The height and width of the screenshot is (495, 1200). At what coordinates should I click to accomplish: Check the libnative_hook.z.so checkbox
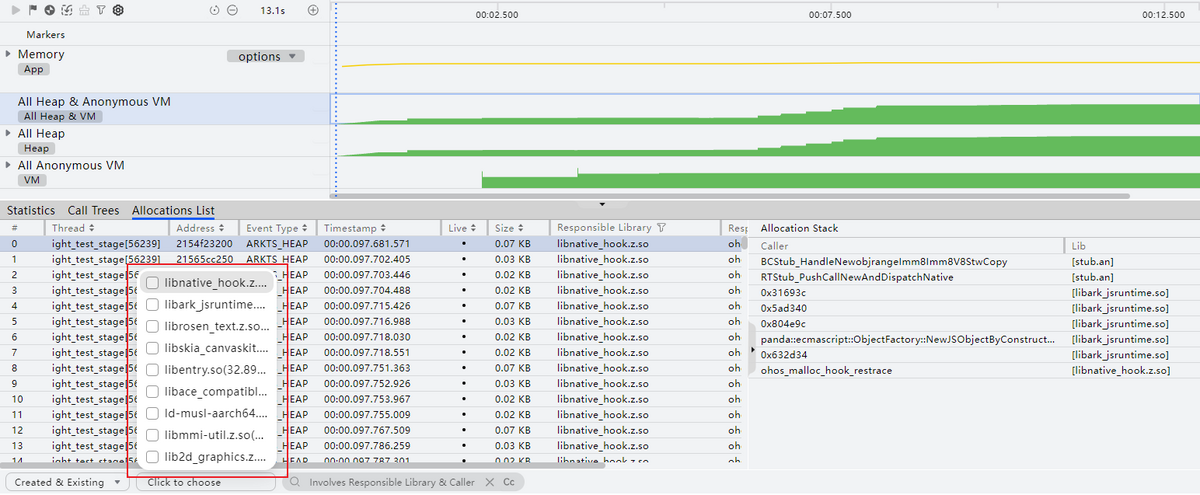152,283
